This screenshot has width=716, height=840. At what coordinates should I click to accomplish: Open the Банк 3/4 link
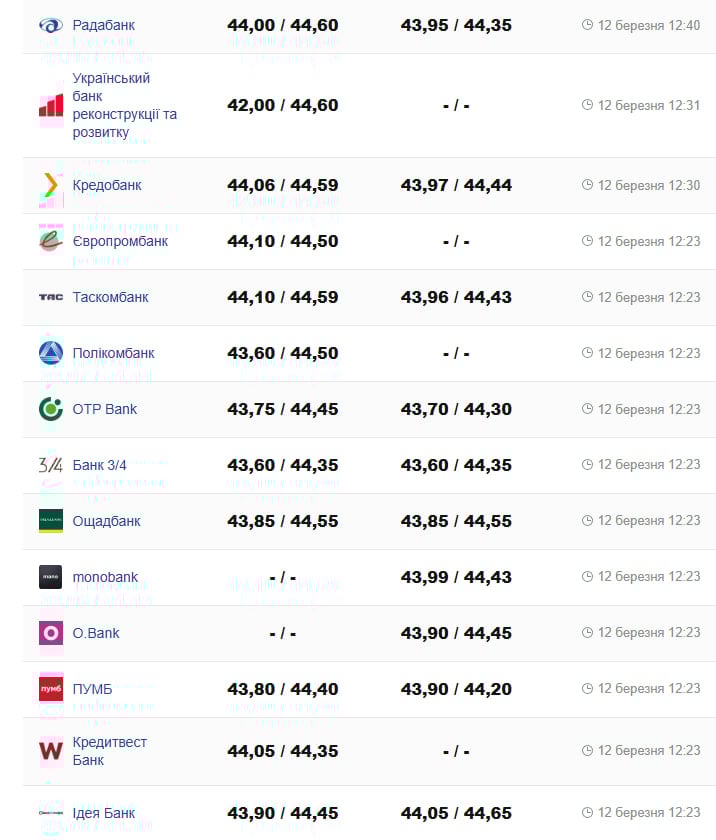click(x=99, y=465)
